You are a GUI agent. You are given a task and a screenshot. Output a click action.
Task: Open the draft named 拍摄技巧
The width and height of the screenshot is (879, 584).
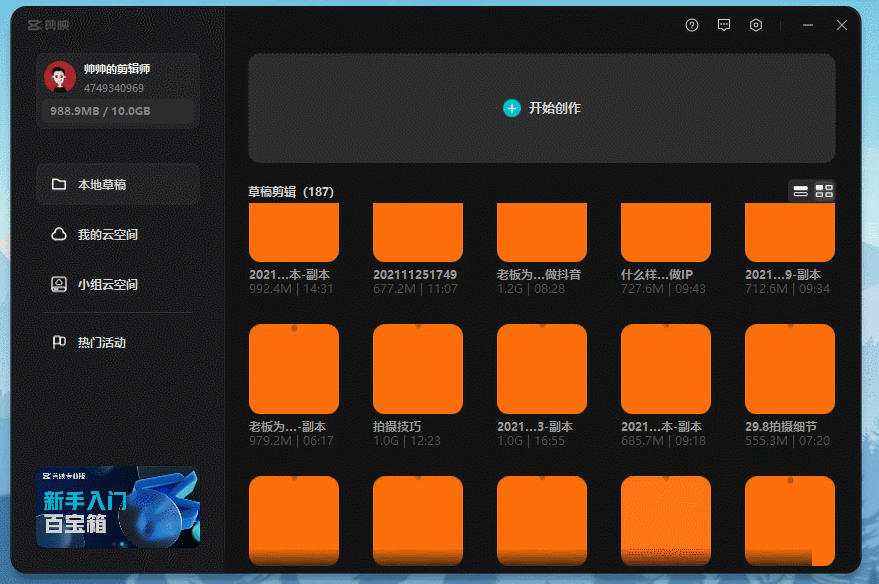pyautogui.click(x=417, y=368)
